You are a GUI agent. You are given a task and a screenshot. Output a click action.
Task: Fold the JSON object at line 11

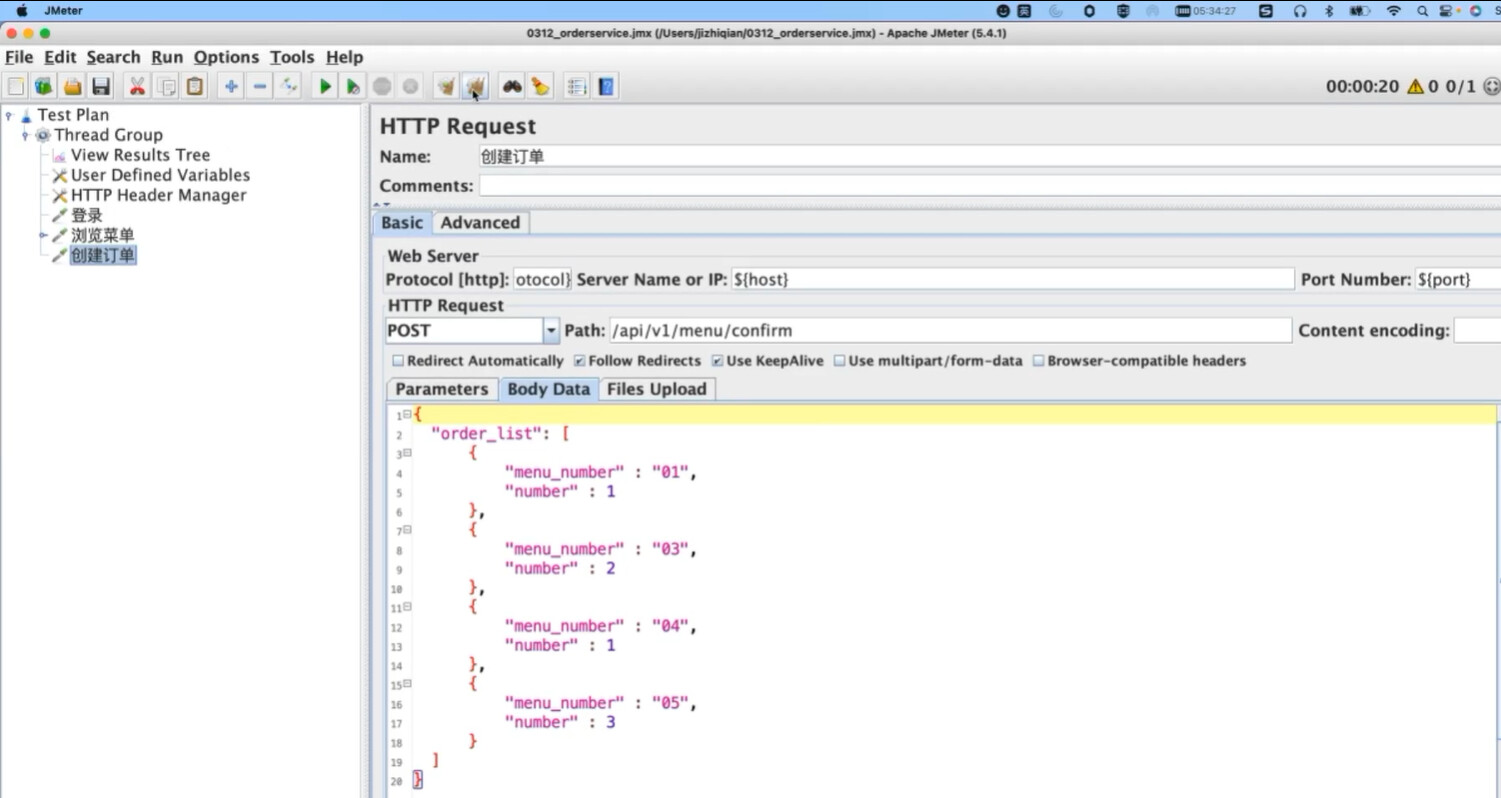(407, 607)
